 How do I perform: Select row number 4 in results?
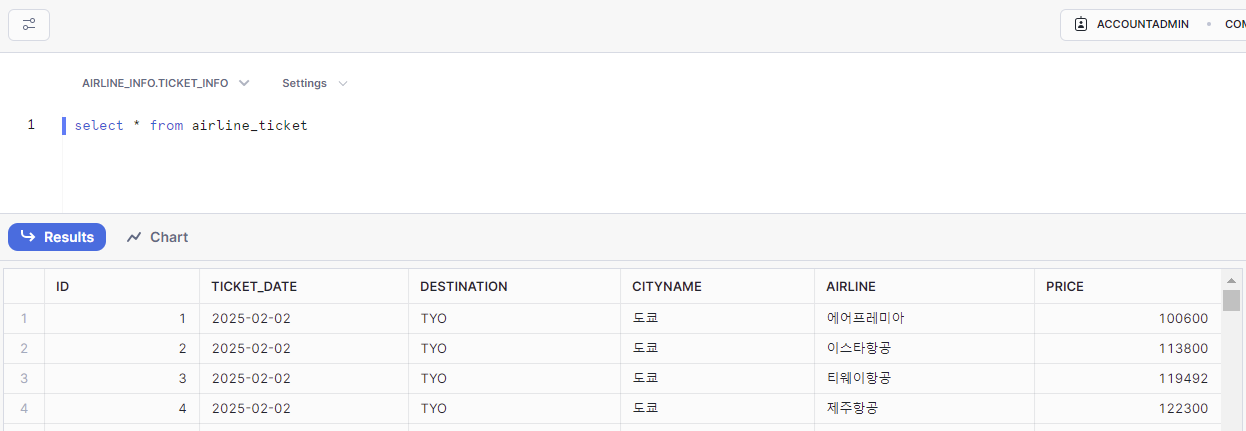[x=24, y=409]
